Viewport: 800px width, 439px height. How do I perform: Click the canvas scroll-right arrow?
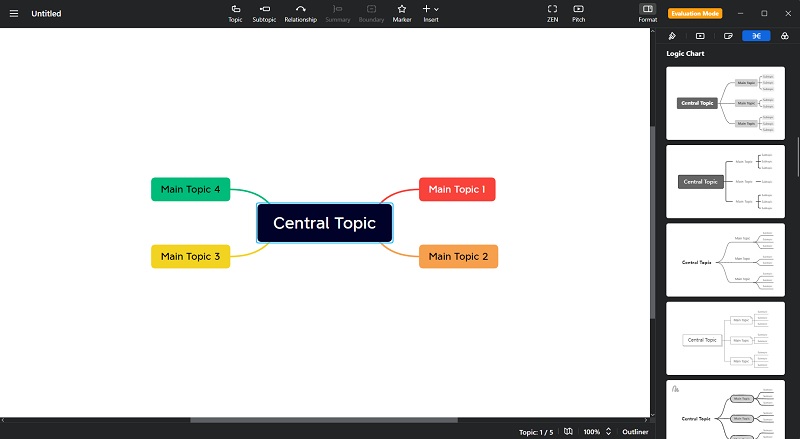[x=646, y=420]
